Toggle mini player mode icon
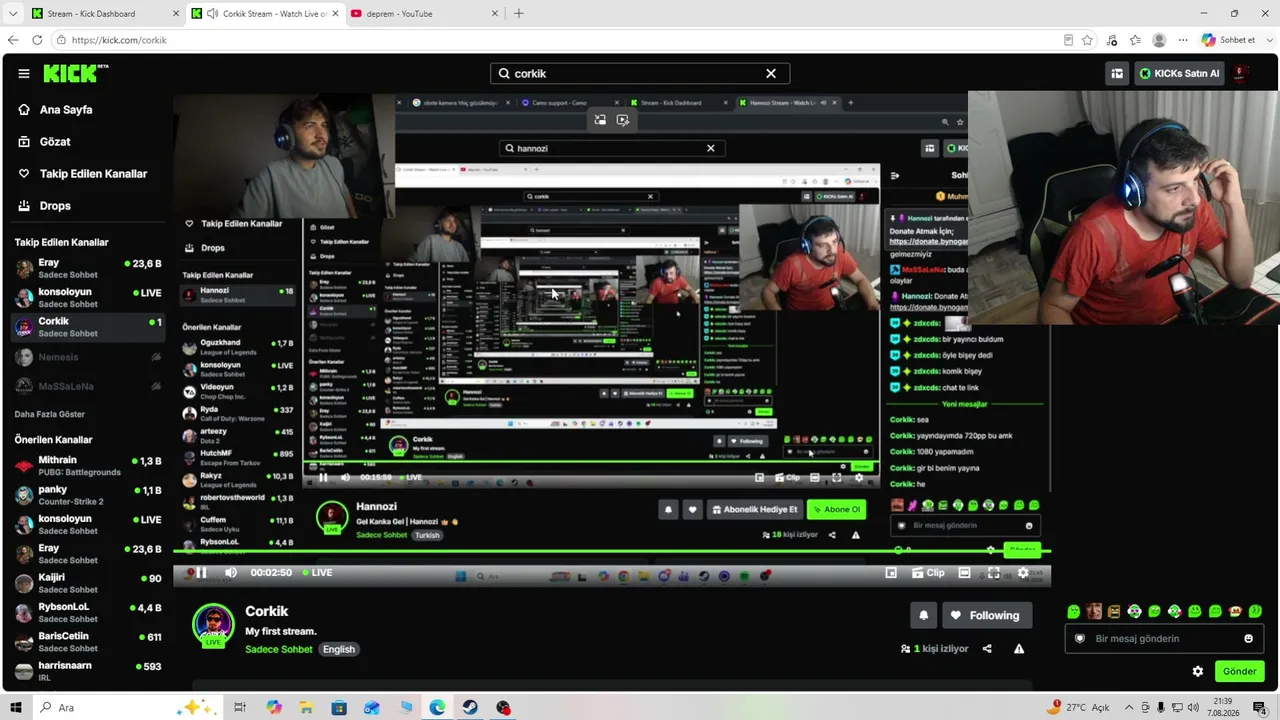 click(891, 573)
